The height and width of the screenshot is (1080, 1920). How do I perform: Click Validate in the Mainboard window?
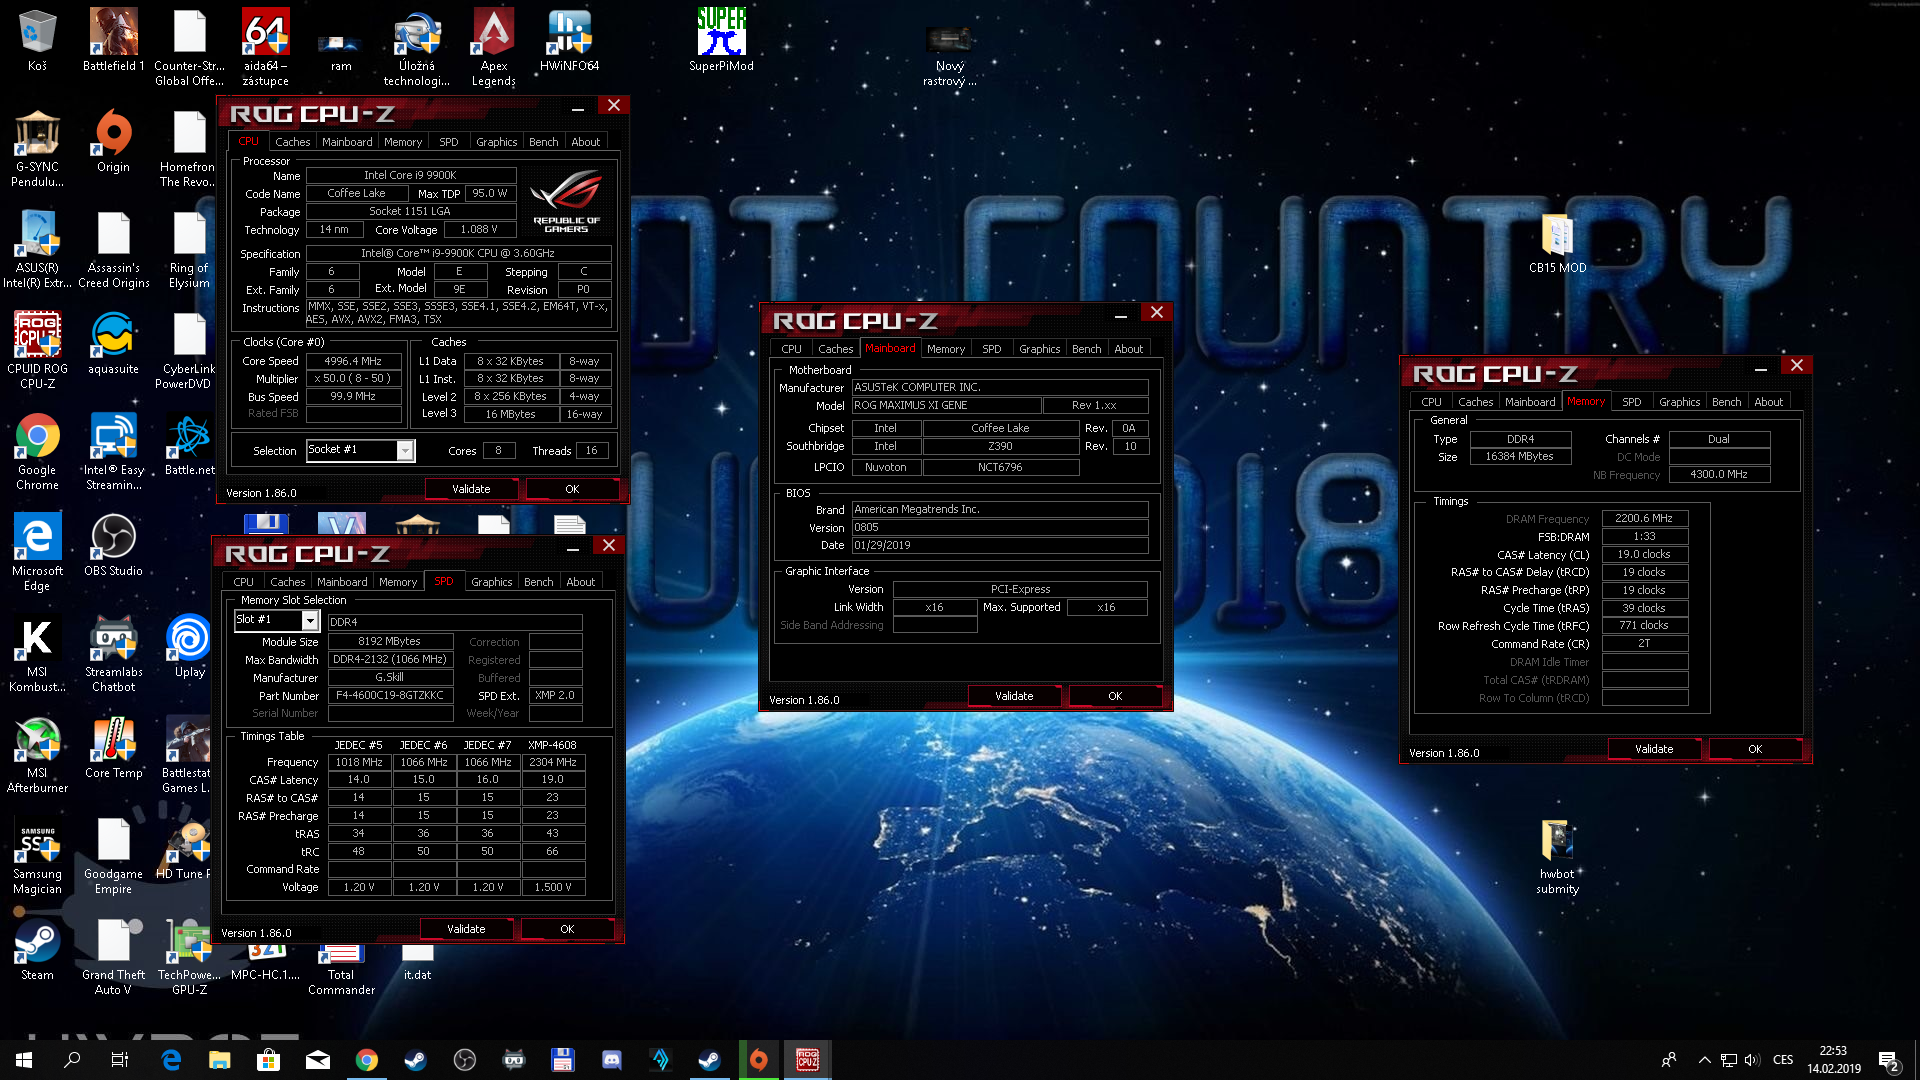1014,696
